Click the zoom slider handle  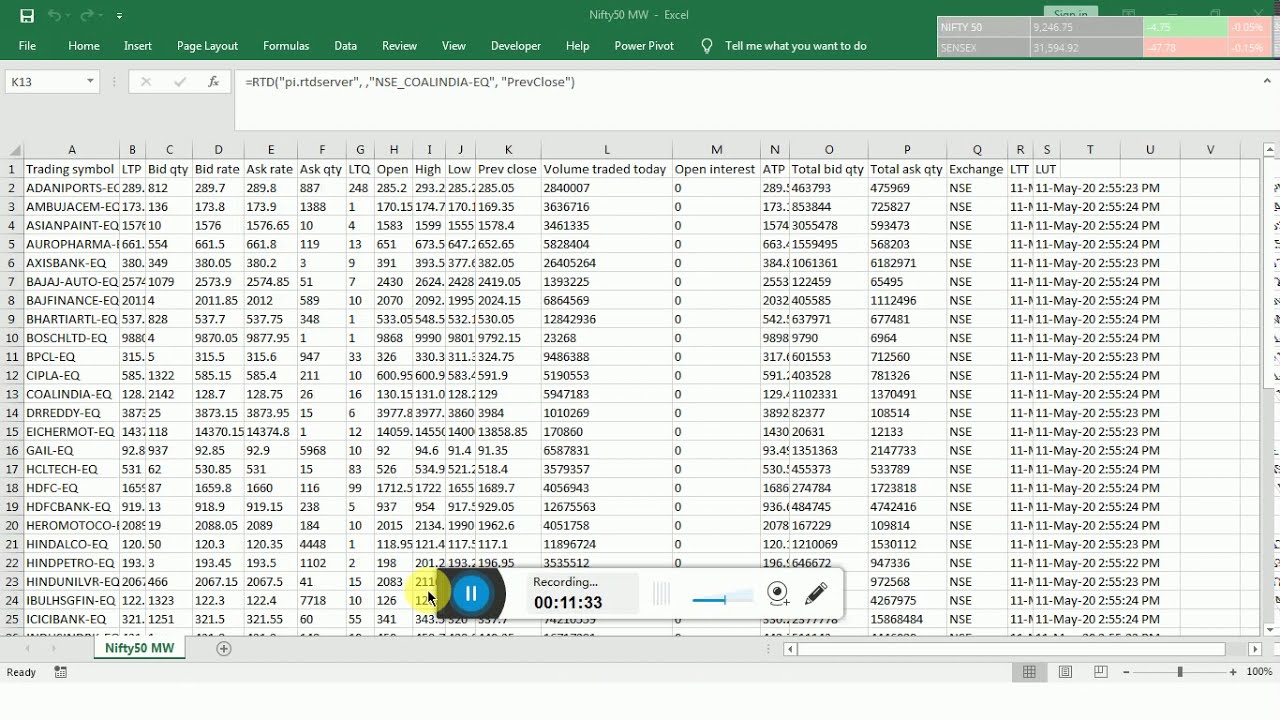[x=1180, y=673]
